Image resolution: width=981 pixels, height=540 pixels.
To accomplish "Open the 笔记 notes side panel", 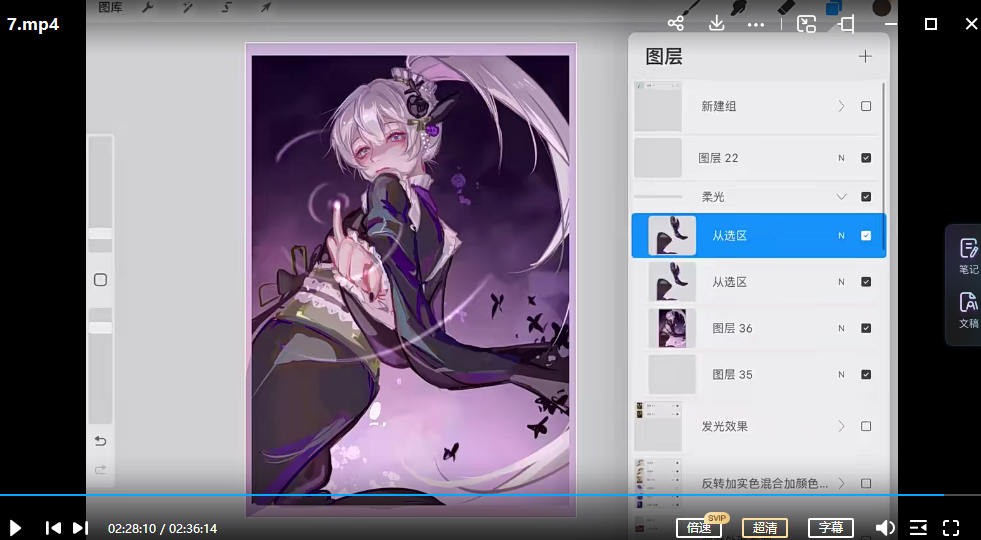I will click(968, 255).
